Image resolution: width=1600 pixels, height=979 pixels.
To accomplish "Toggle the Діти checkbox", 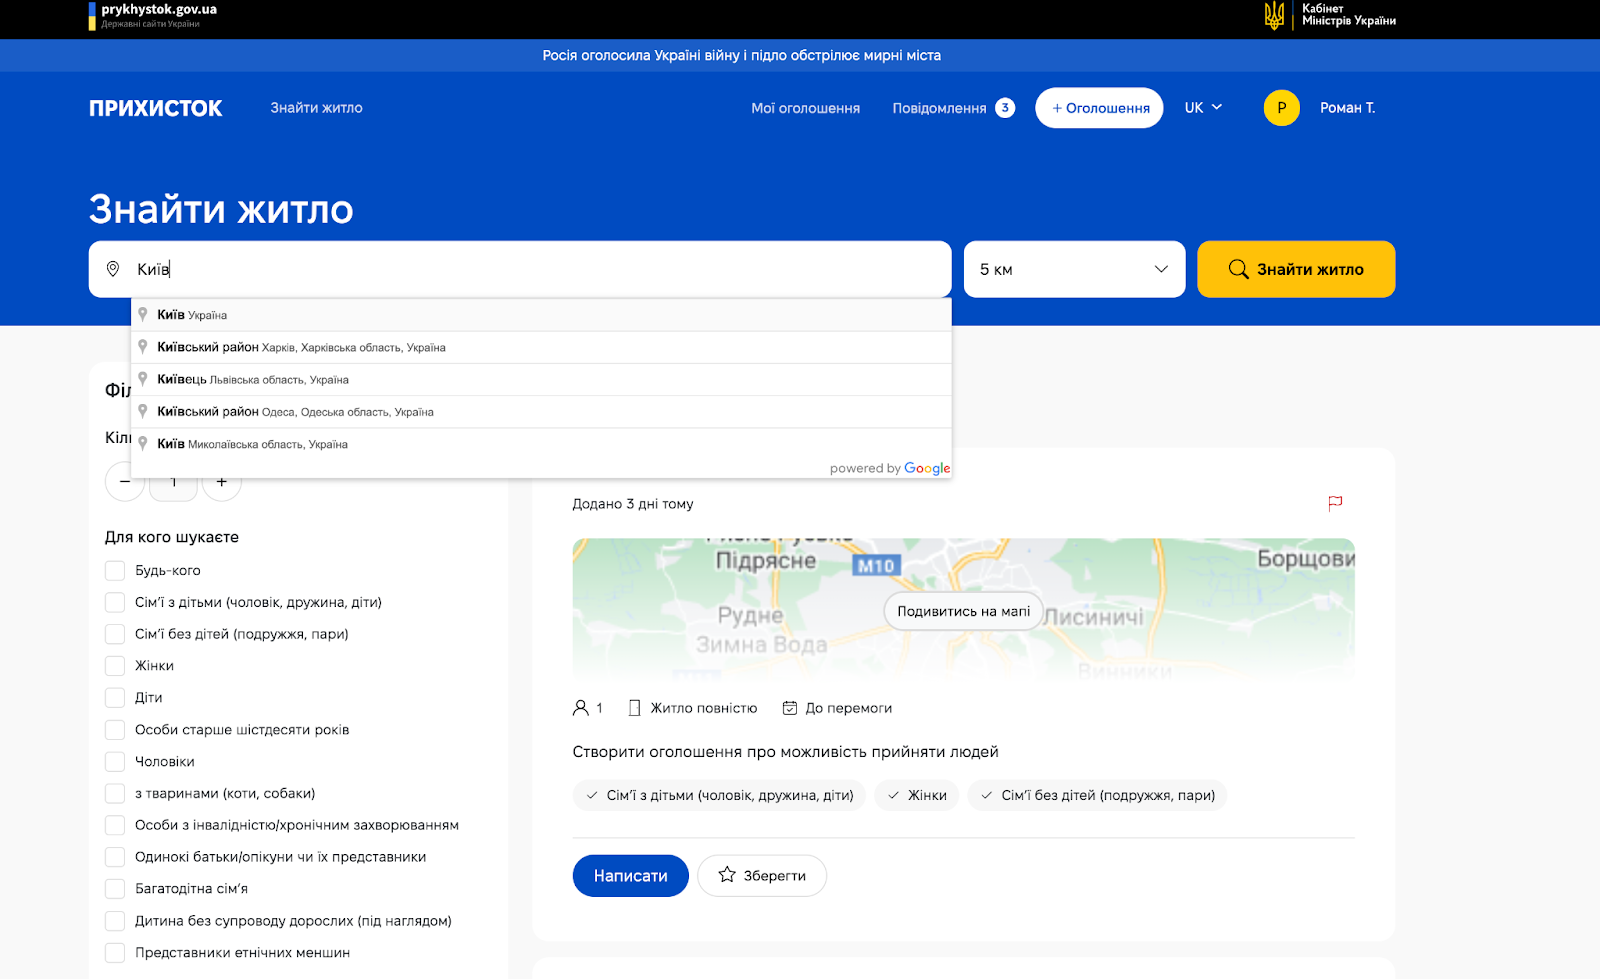I will tap(115, 698).
